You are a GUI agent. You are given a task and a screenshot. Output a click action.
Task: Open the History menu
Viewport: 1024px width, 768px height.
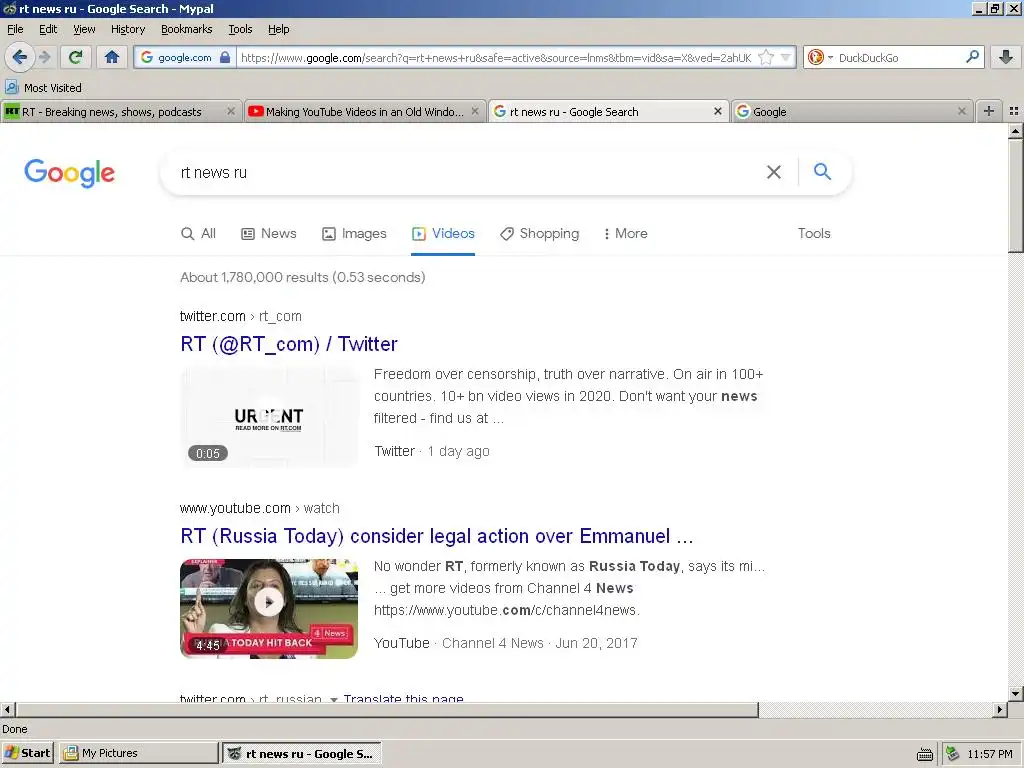tap(128, 29)
